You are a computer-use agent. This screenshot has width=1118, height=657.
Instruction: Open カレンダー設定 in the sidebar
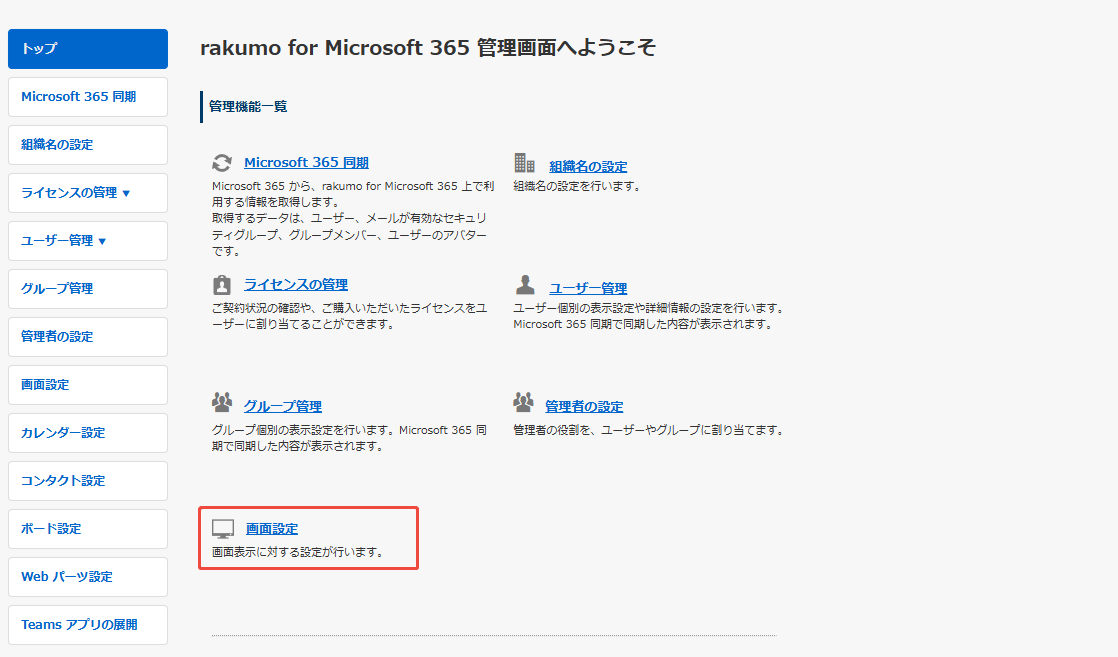point(88,433)
